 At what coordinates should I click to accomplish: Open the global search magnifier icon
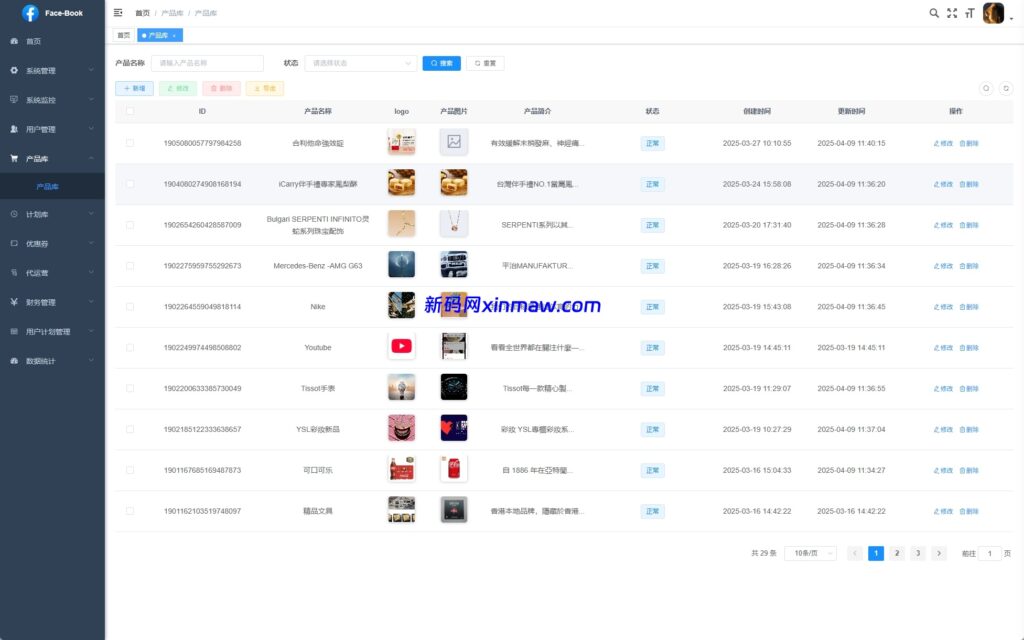(934, 13)
